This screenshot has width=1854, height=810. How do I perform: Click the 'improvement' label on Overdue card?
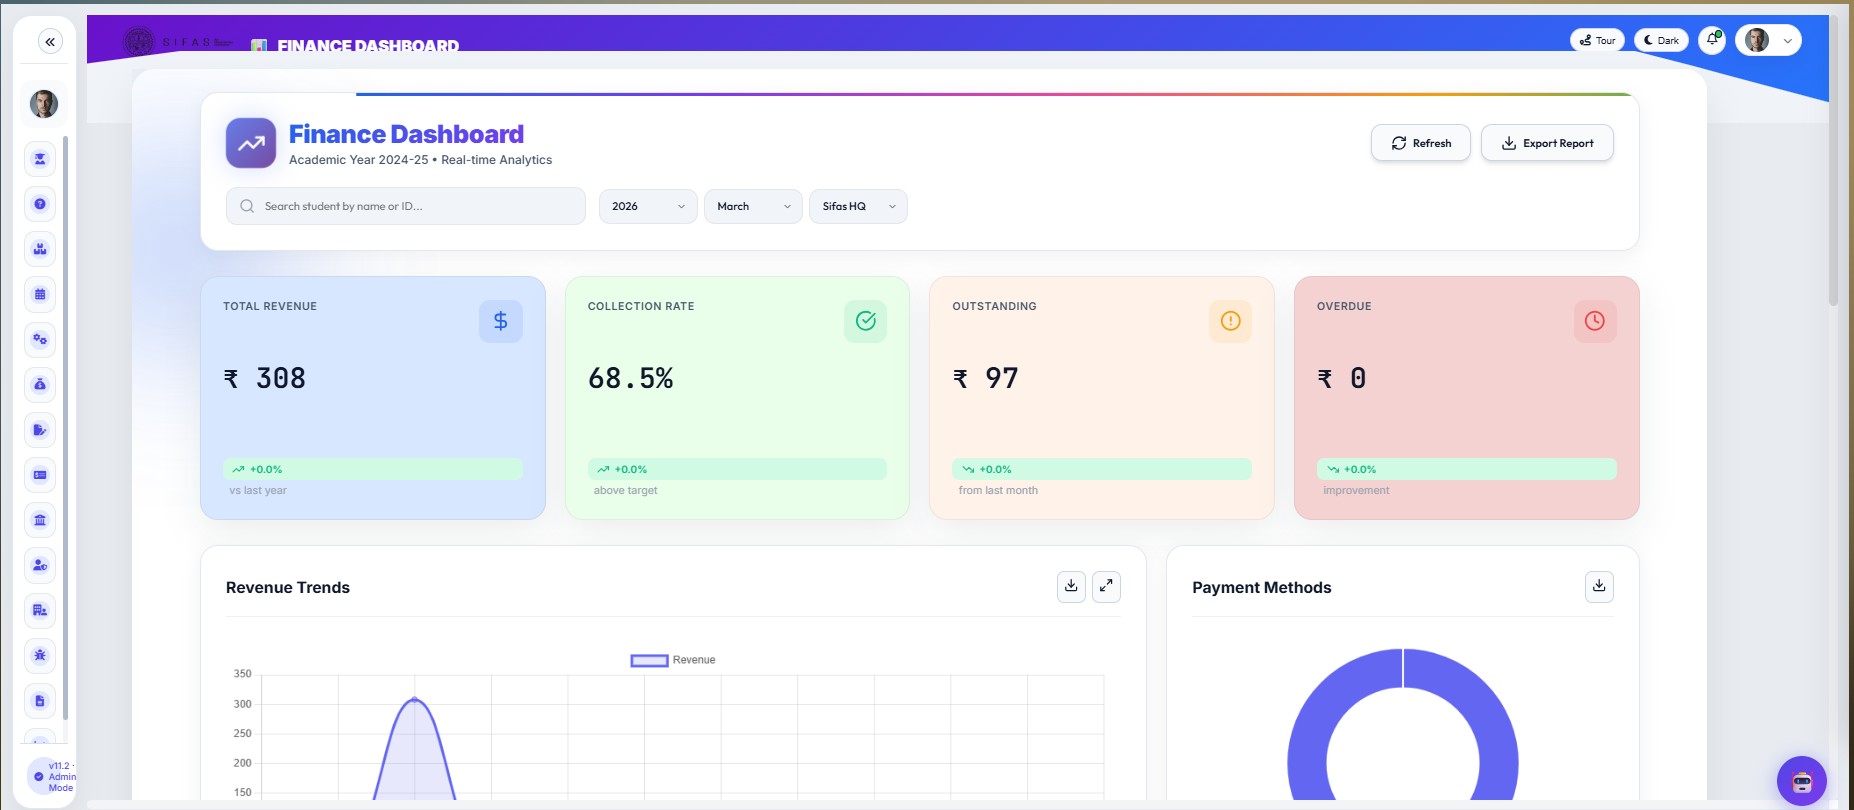click(x=1356, y=490)
